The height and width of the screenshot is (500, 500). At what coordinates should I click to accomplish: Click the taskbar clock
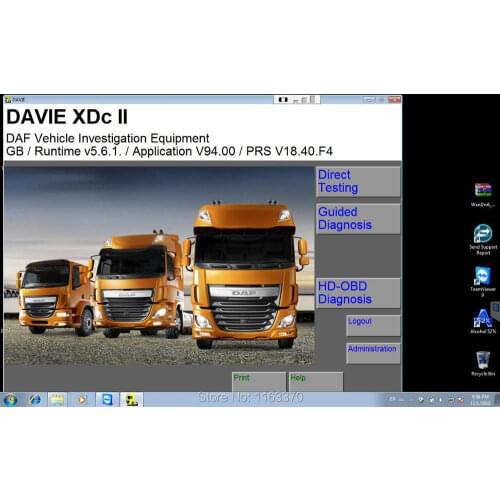[x=480, y=400]
